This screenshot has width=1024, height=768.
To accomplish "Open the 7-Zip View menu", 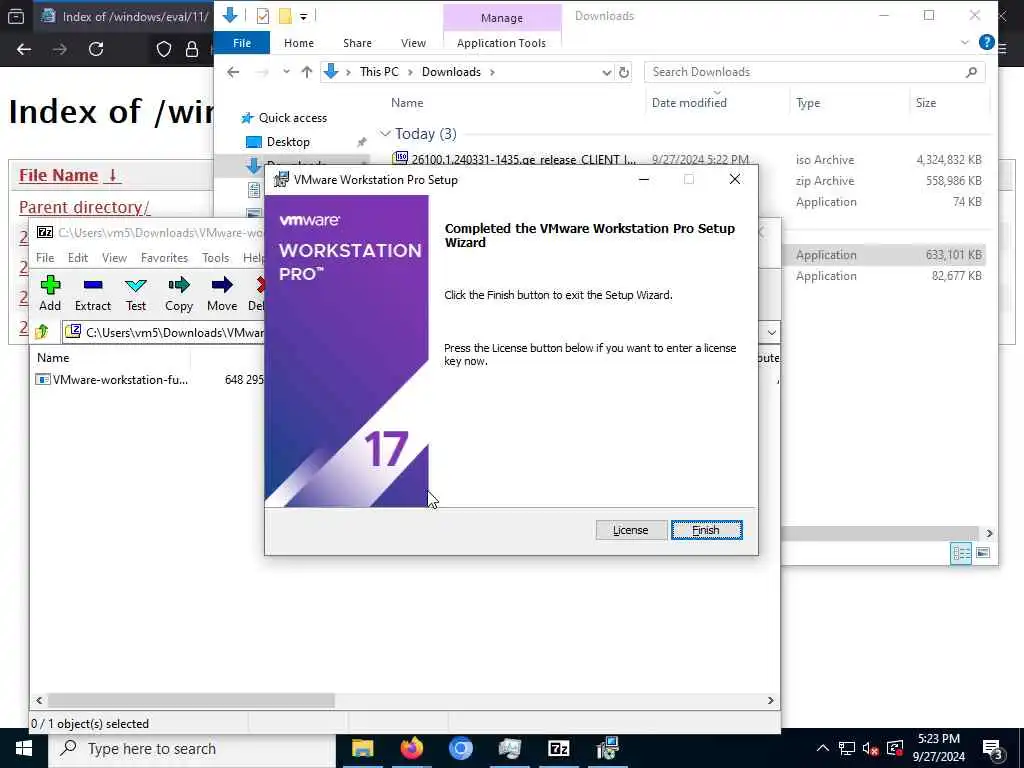I will [114, 257].
